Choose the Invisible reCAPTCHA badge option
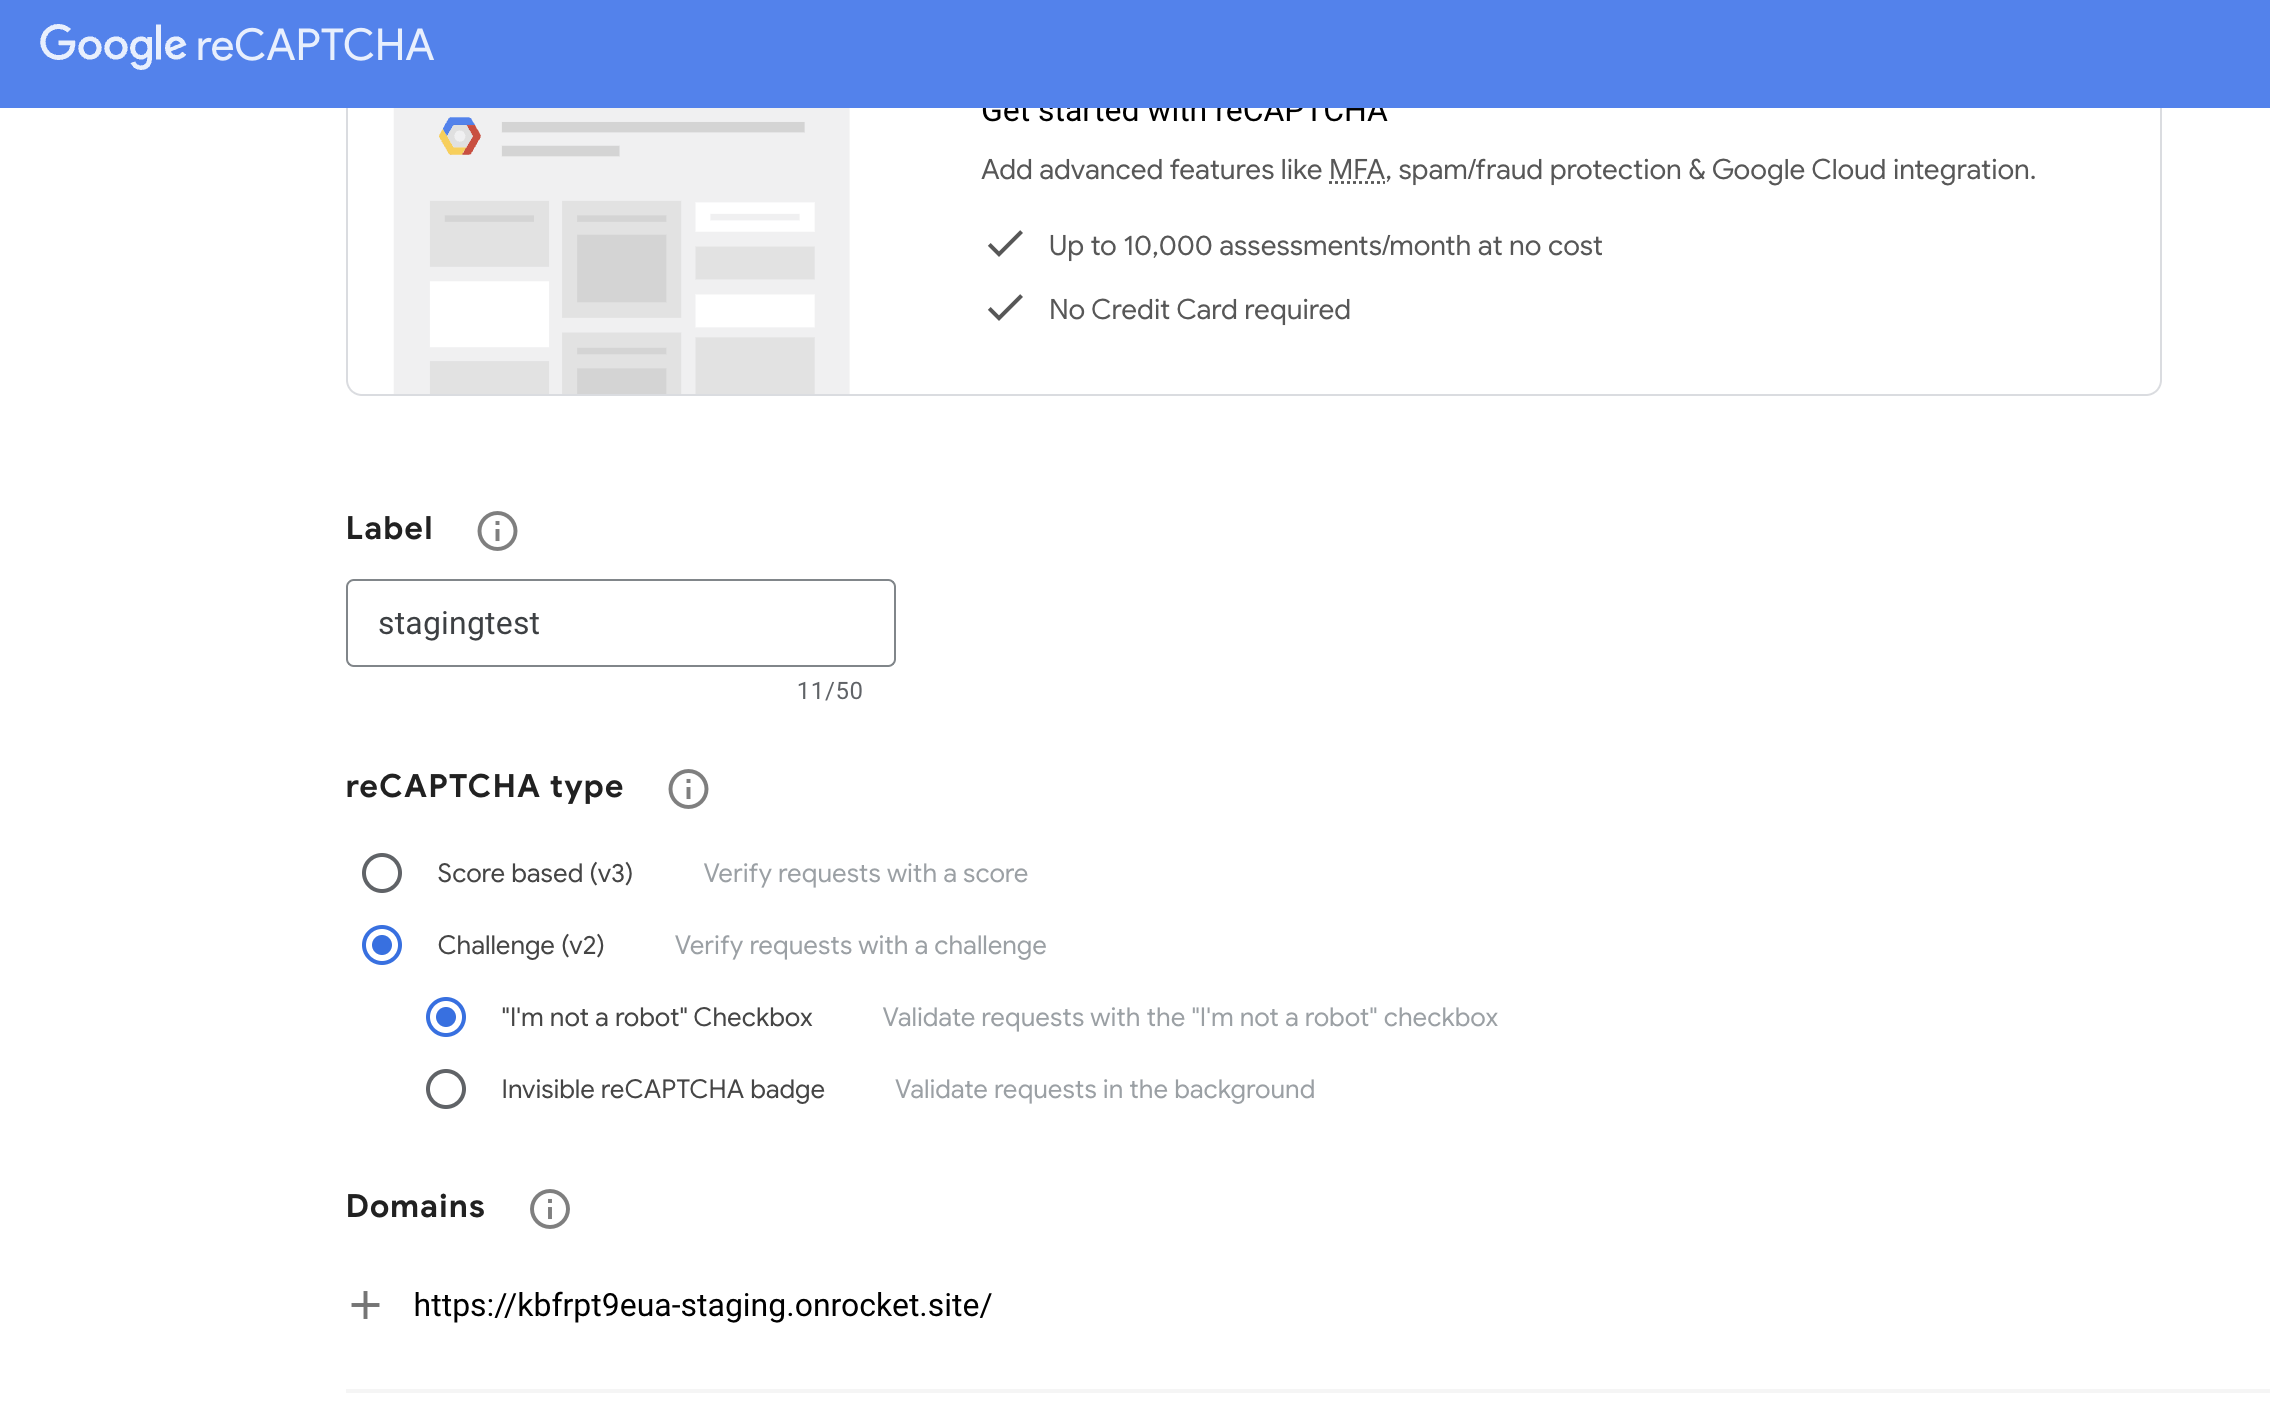This screenshot has height=1424, width=2270. [446, 1089]
